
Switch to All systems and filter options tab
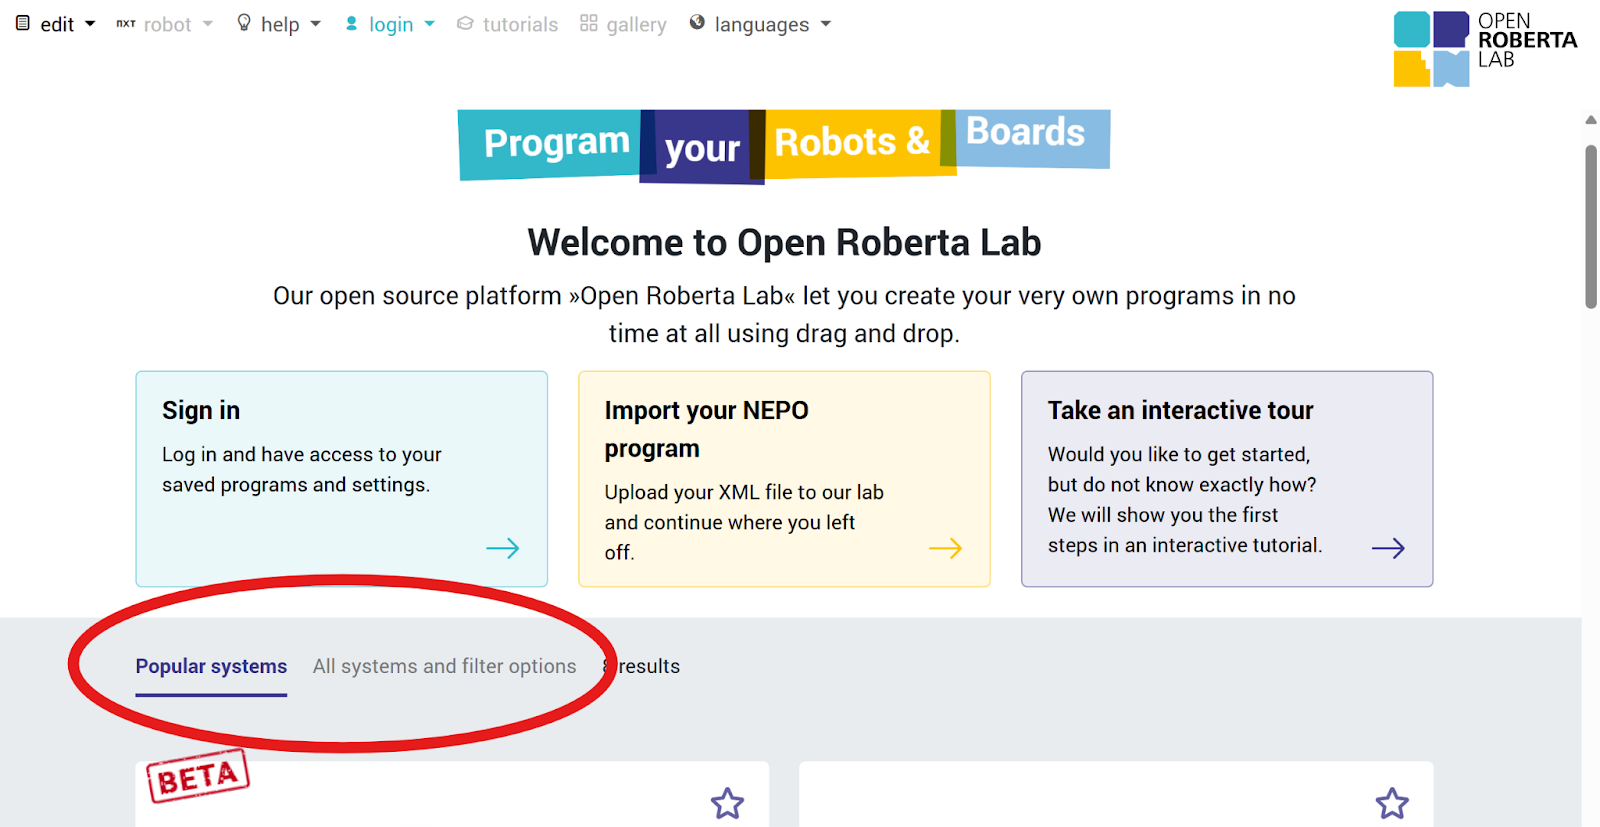pyautogui.click(x=445, y=667)
